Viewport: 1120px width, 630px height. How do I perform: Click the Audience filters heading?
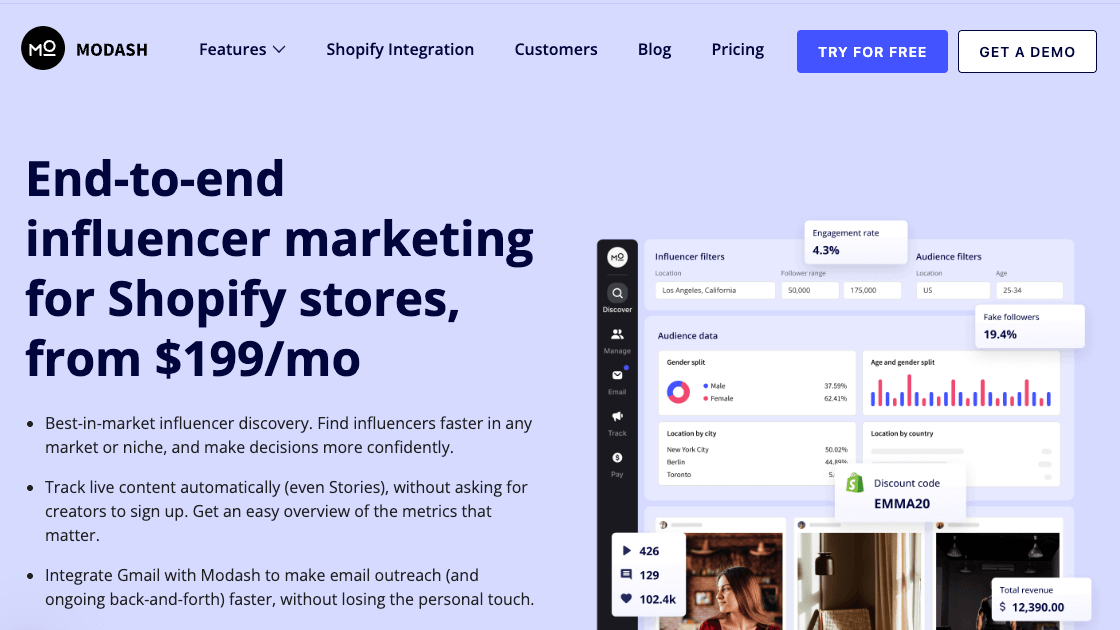click(949, 256)
